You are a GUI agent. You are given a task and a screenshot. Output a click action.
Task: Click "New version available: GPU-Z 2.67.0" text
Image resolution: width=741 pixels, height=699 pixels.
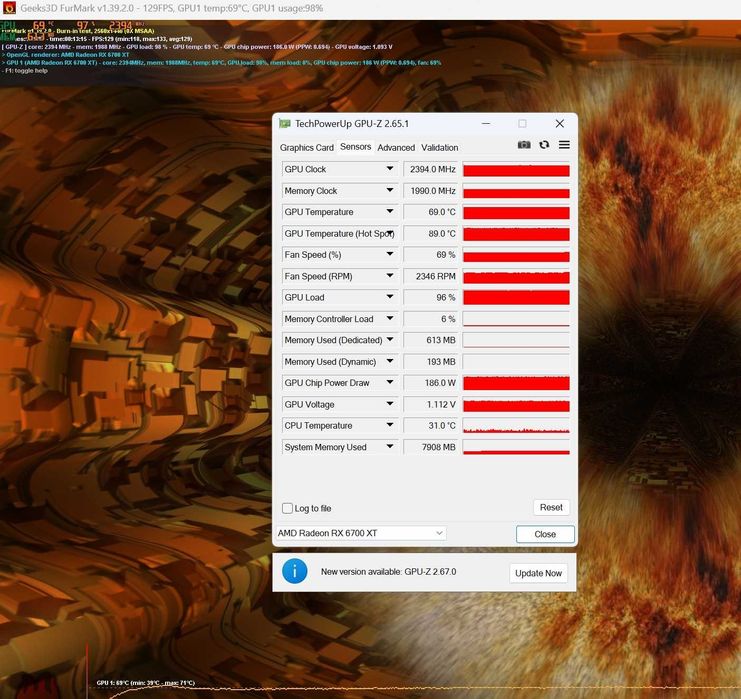click(388, 572)
